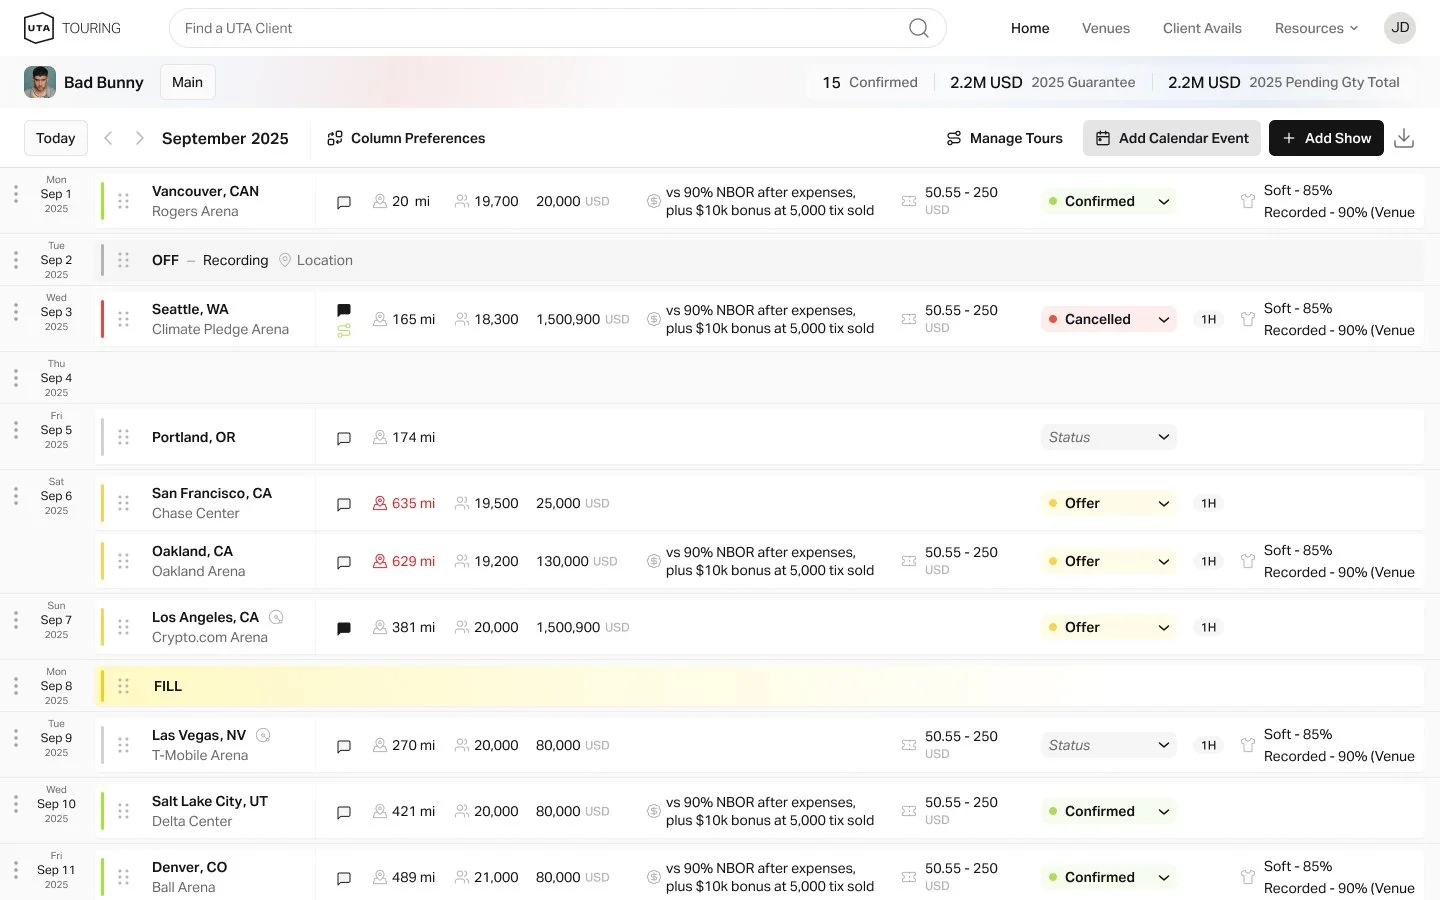Grab the drag handle on the Vancouver row

124,201
